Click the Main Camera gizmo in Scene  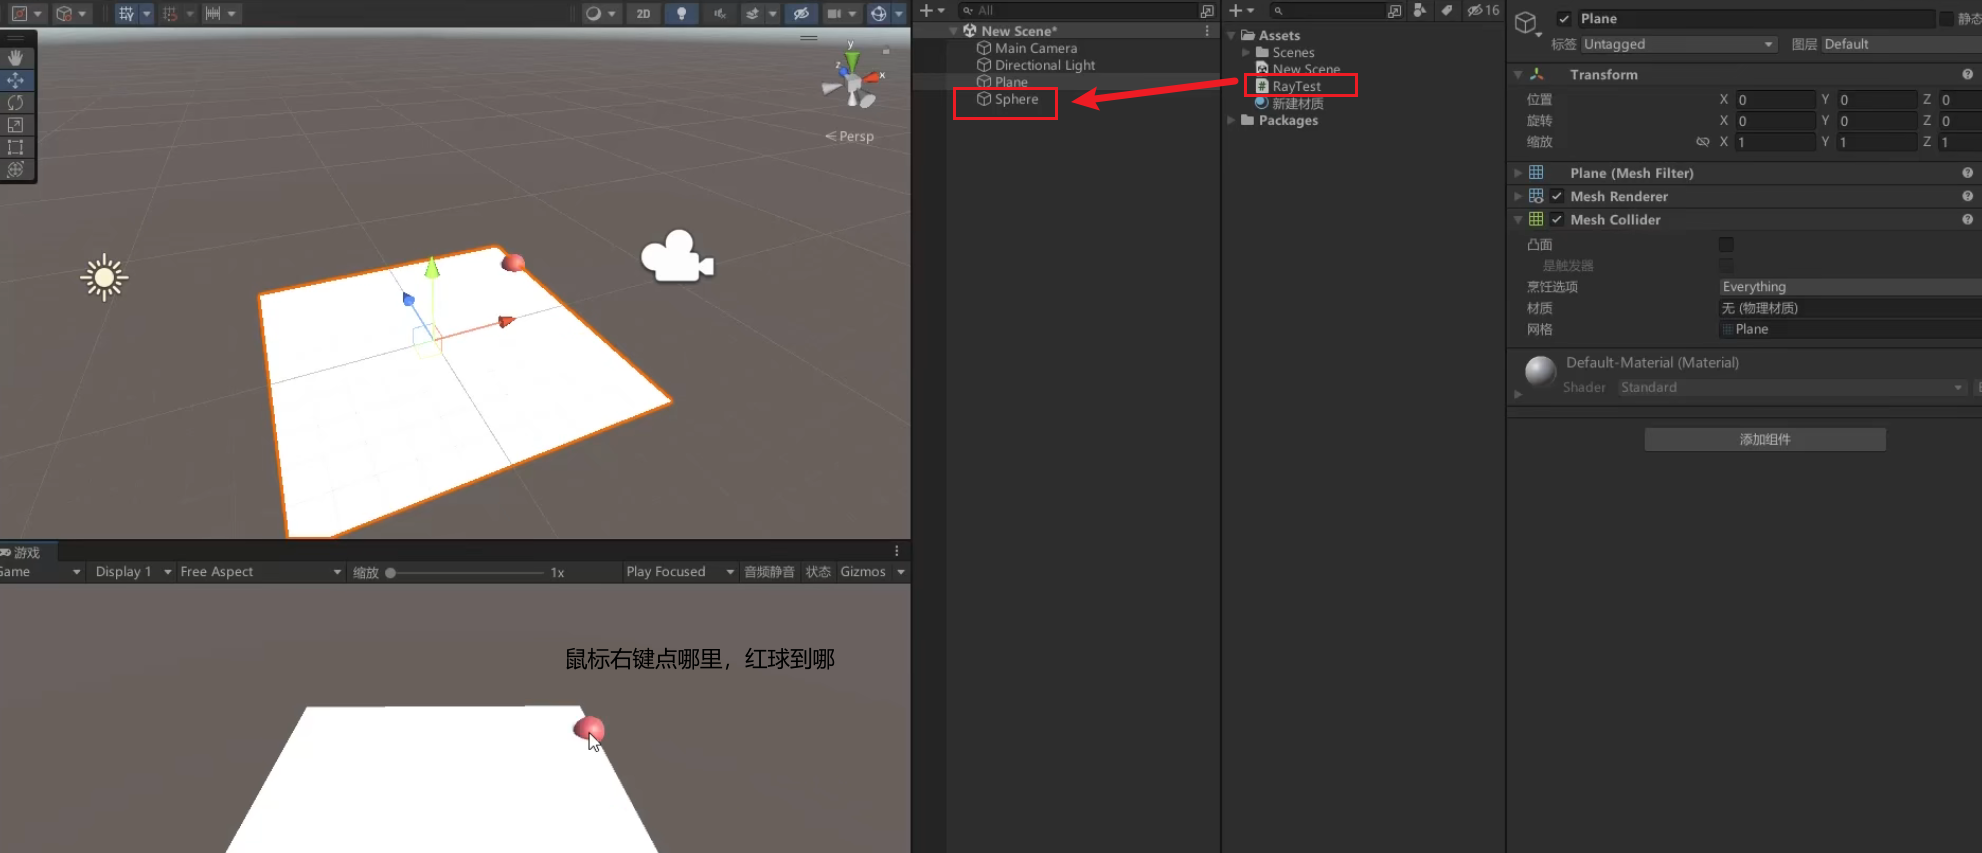(x=677, y=256)
